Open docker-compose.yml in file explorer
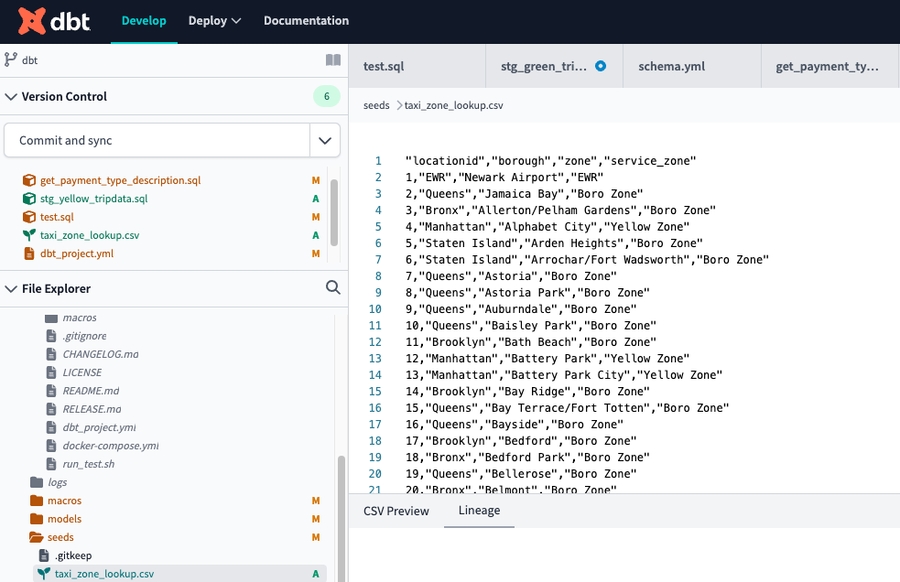Image resolution: width=900 pixels, height=582 pixels. [x=110, y=446]
